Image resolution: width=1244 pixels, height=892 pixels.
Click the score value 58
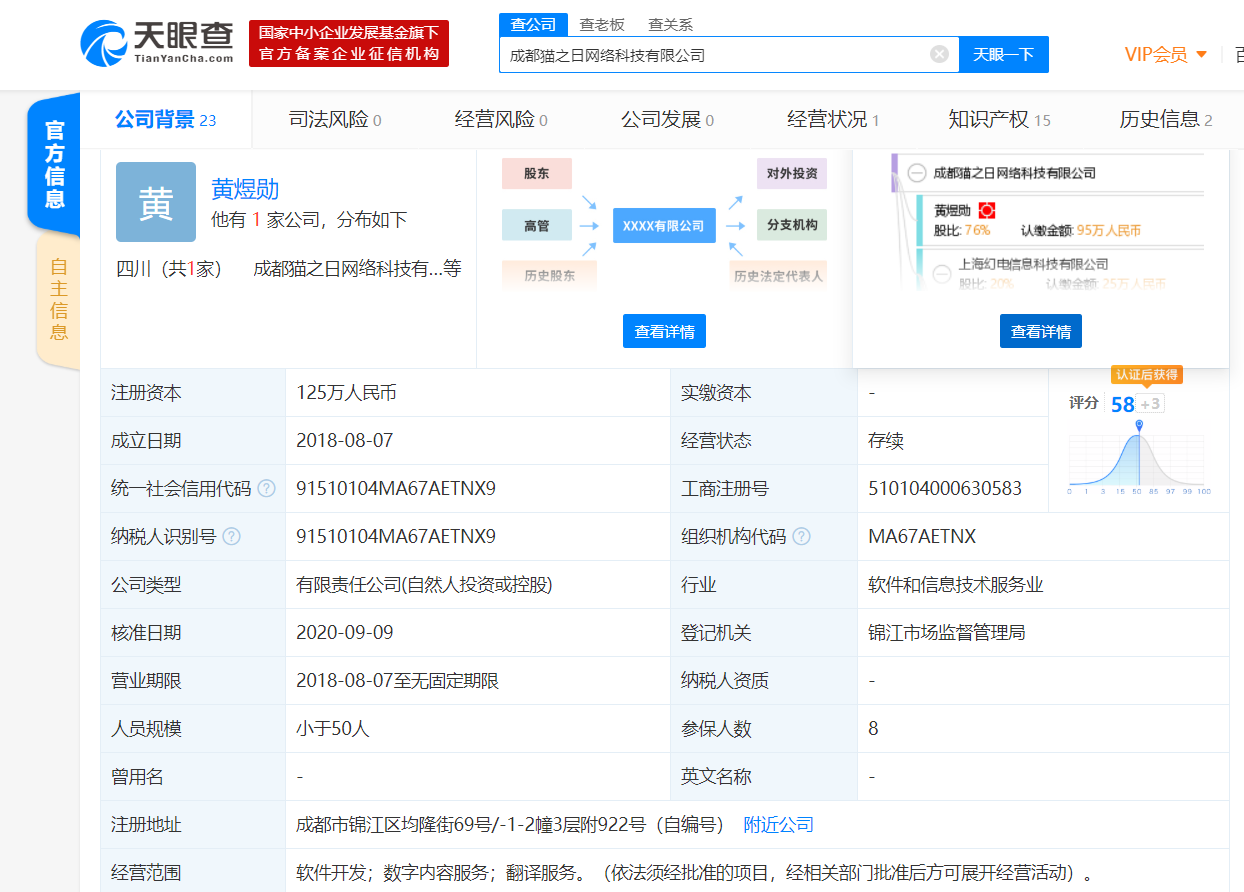1123,404
